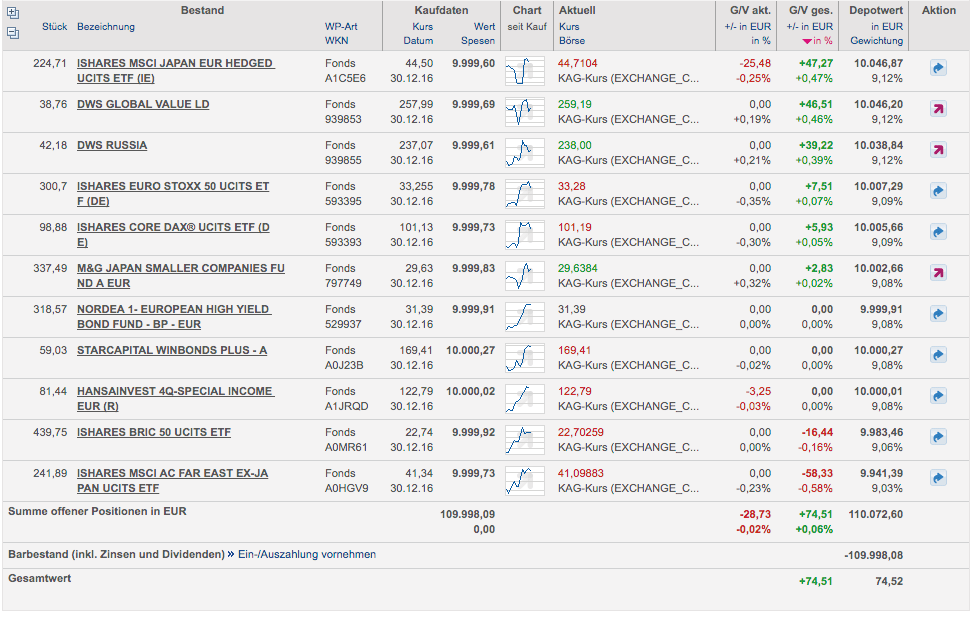
Task: Sort by the Börse column header
Action: 571,41
